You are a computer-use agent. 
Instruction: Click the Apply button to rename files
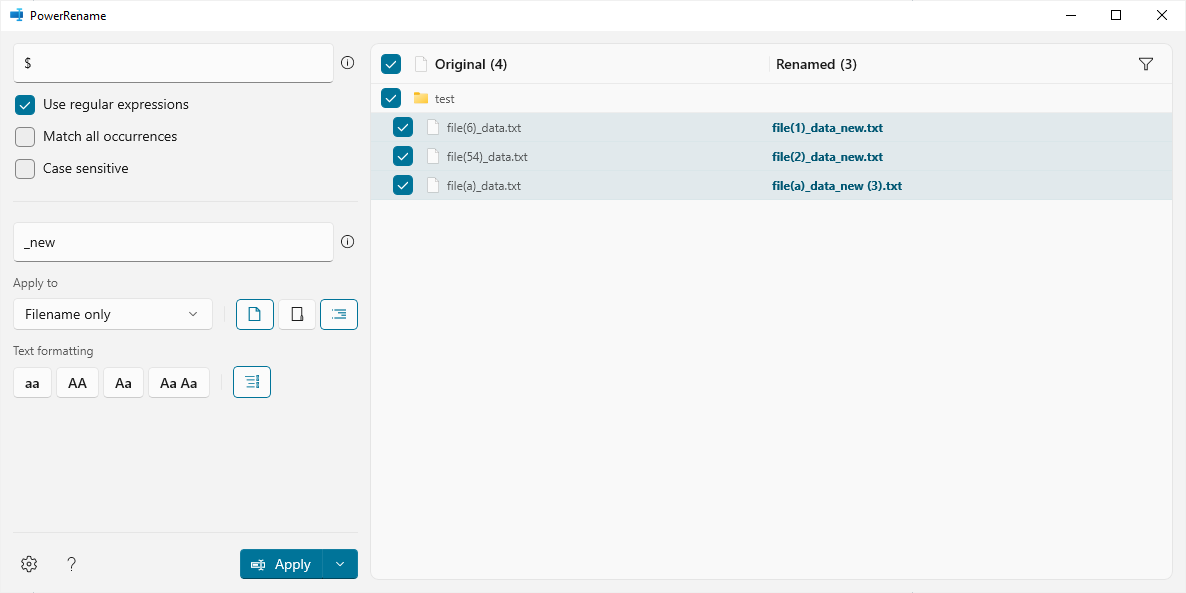point(285,563)
